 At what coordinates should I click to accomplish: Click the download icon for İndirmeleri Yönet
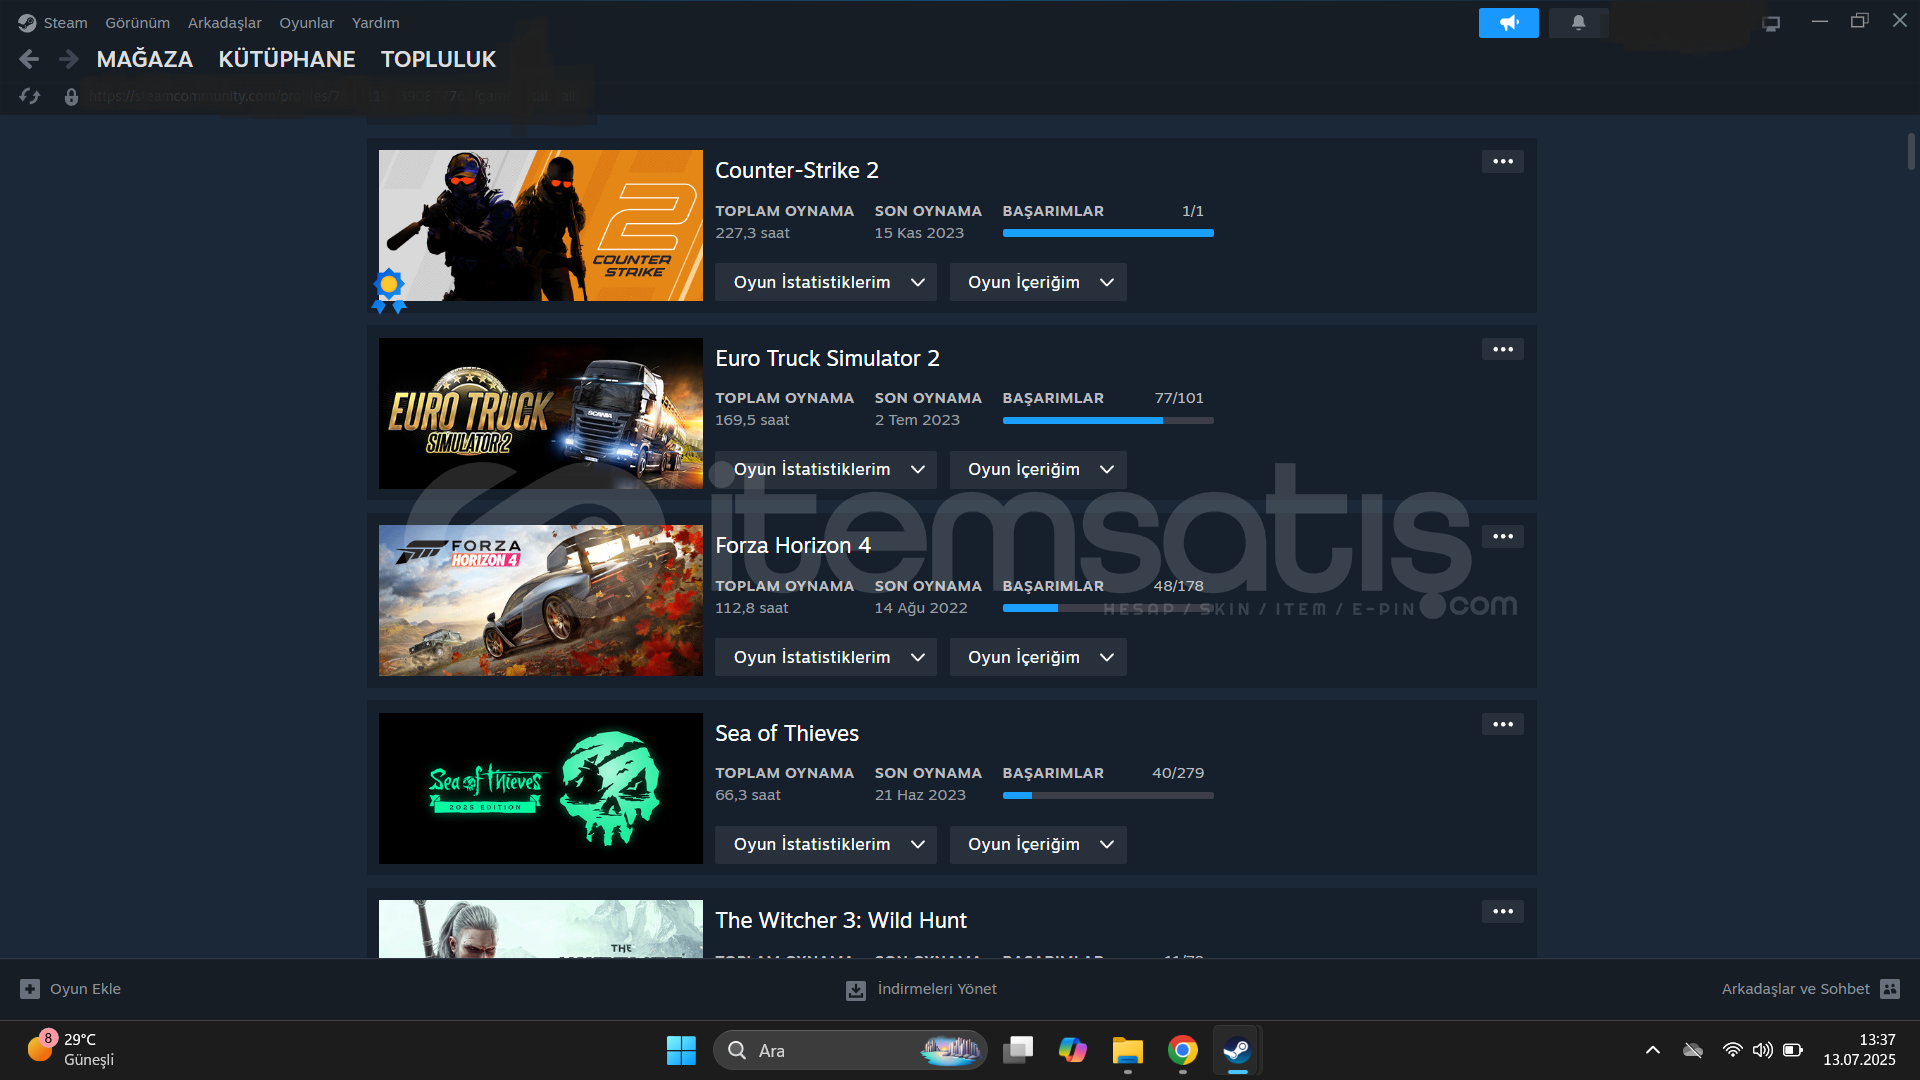856,990
